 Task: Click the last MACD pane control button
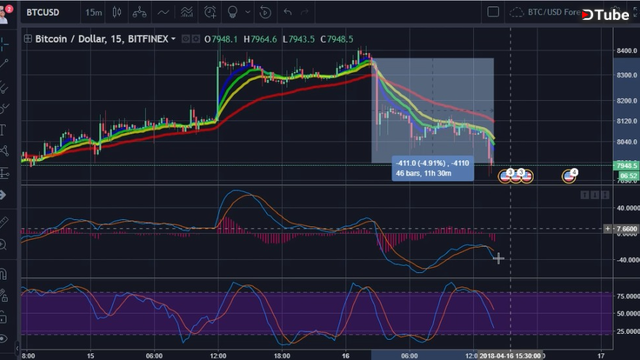(x=605, y=195)
